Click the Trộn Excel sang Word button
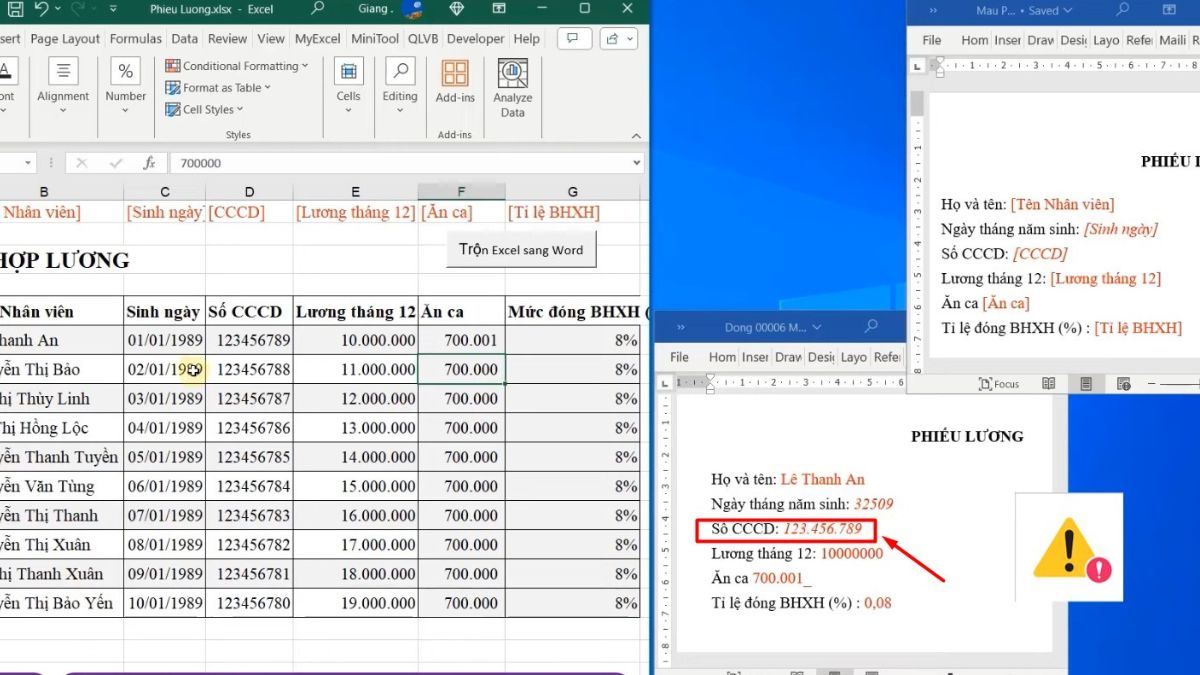Screen dimensions: 1200x675 click(521, 250)
